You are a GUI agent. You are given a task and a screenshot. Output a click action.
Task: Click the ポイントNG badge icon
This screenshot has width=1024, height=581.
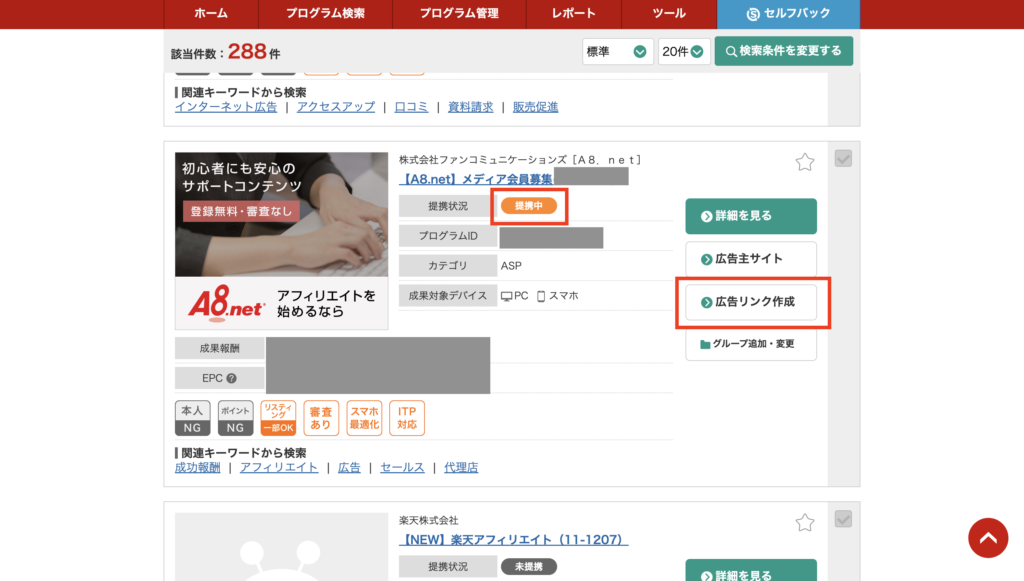pos(235,418)
